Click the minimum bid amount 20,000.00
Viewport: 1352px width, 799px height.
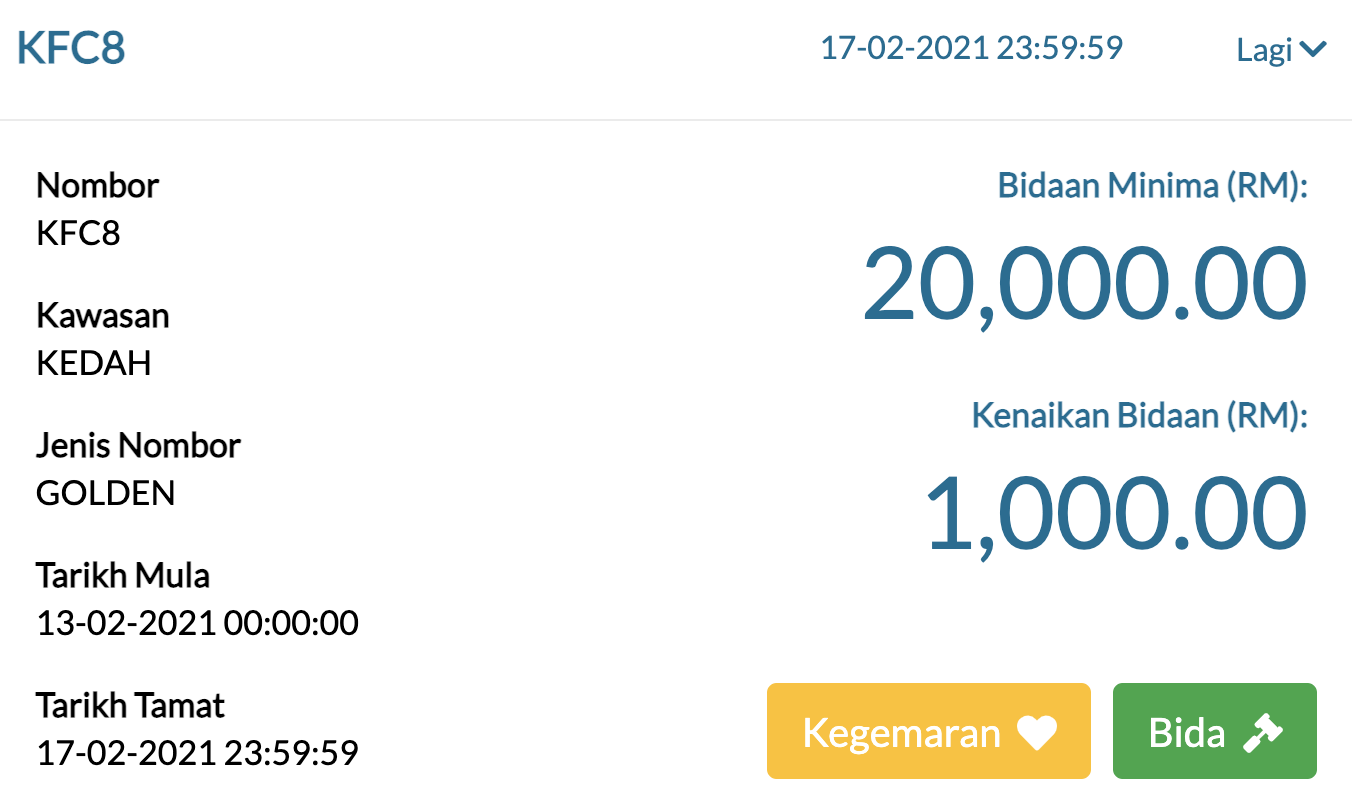point(1084,283)
